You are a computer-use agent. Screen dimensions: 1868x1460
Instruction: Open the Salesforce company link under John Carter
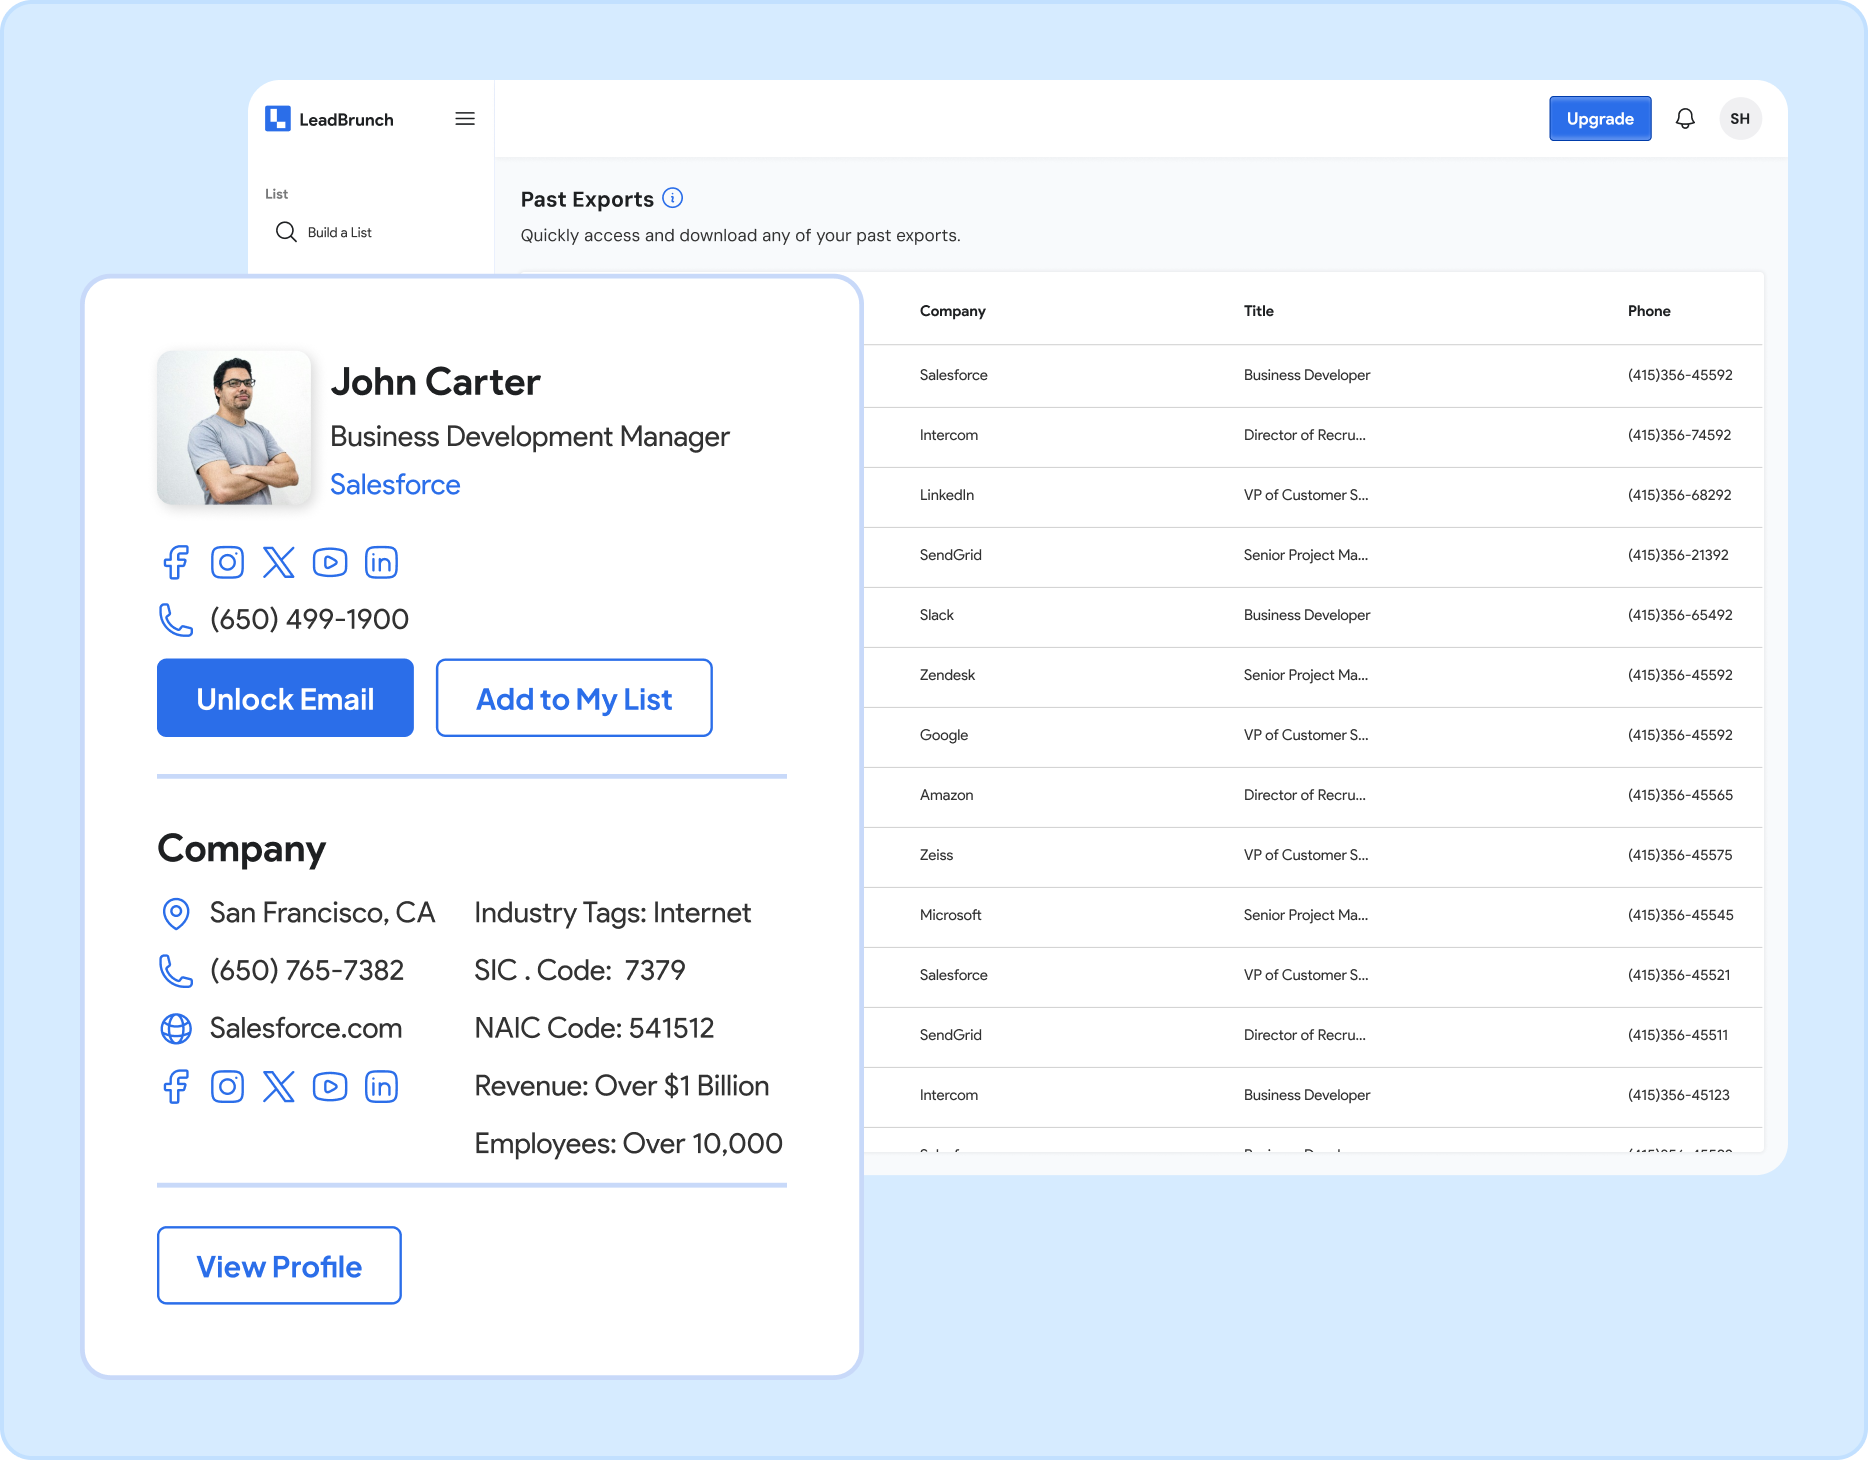pyautogui.click(x=395, y=484)
